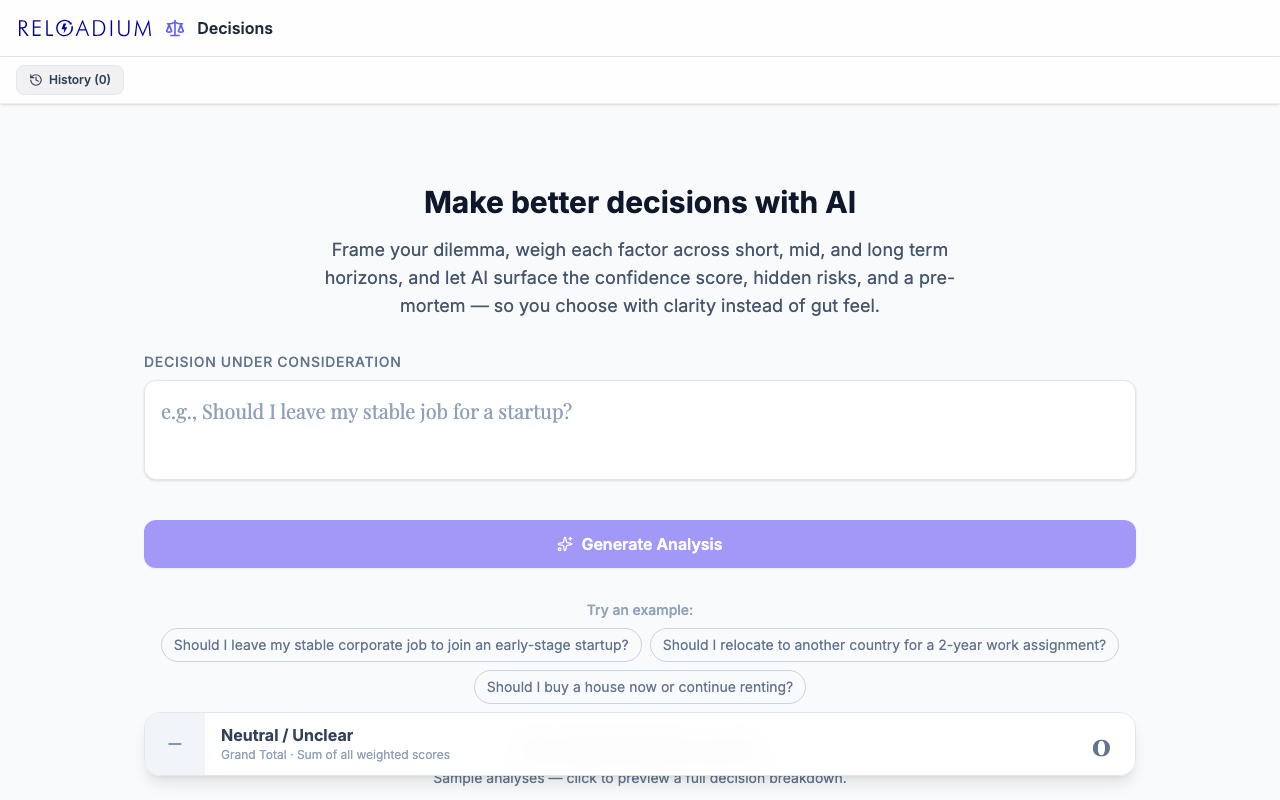Click the Decision Under Consideration label
The width and height of the screenshot is (1280, 800).
(x=272, y=362)
